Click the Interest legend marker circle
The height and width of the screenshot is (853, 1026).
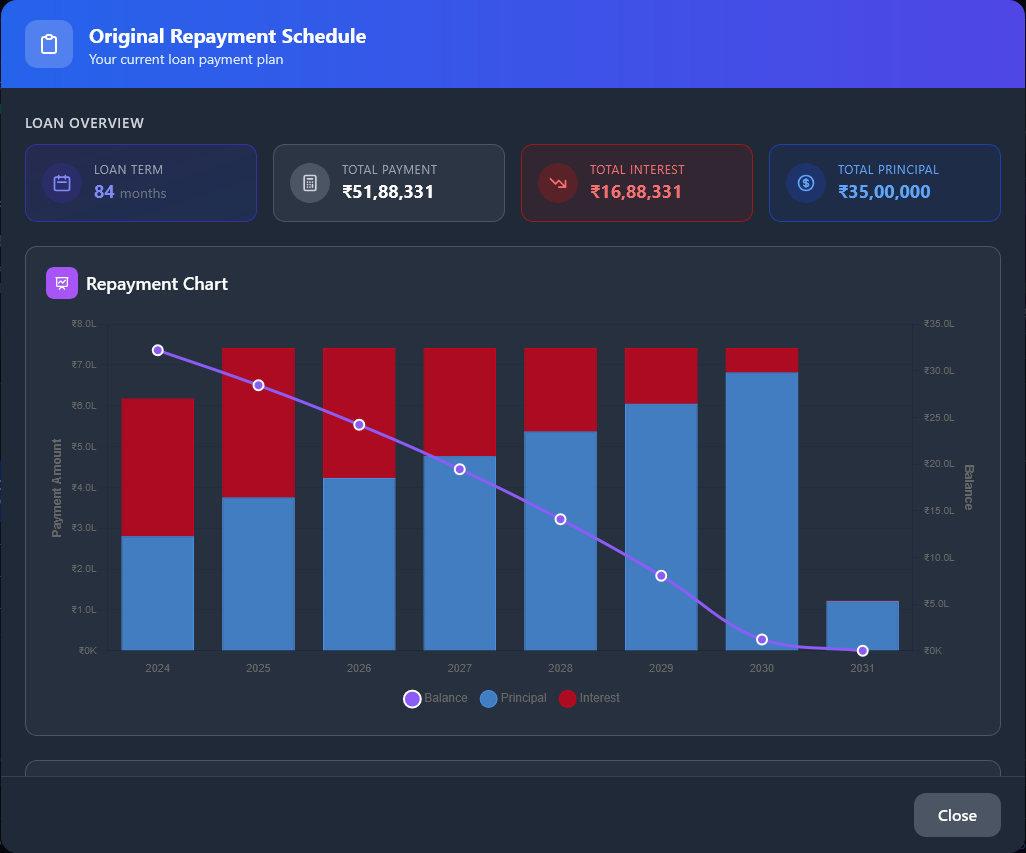pos(569,698)
